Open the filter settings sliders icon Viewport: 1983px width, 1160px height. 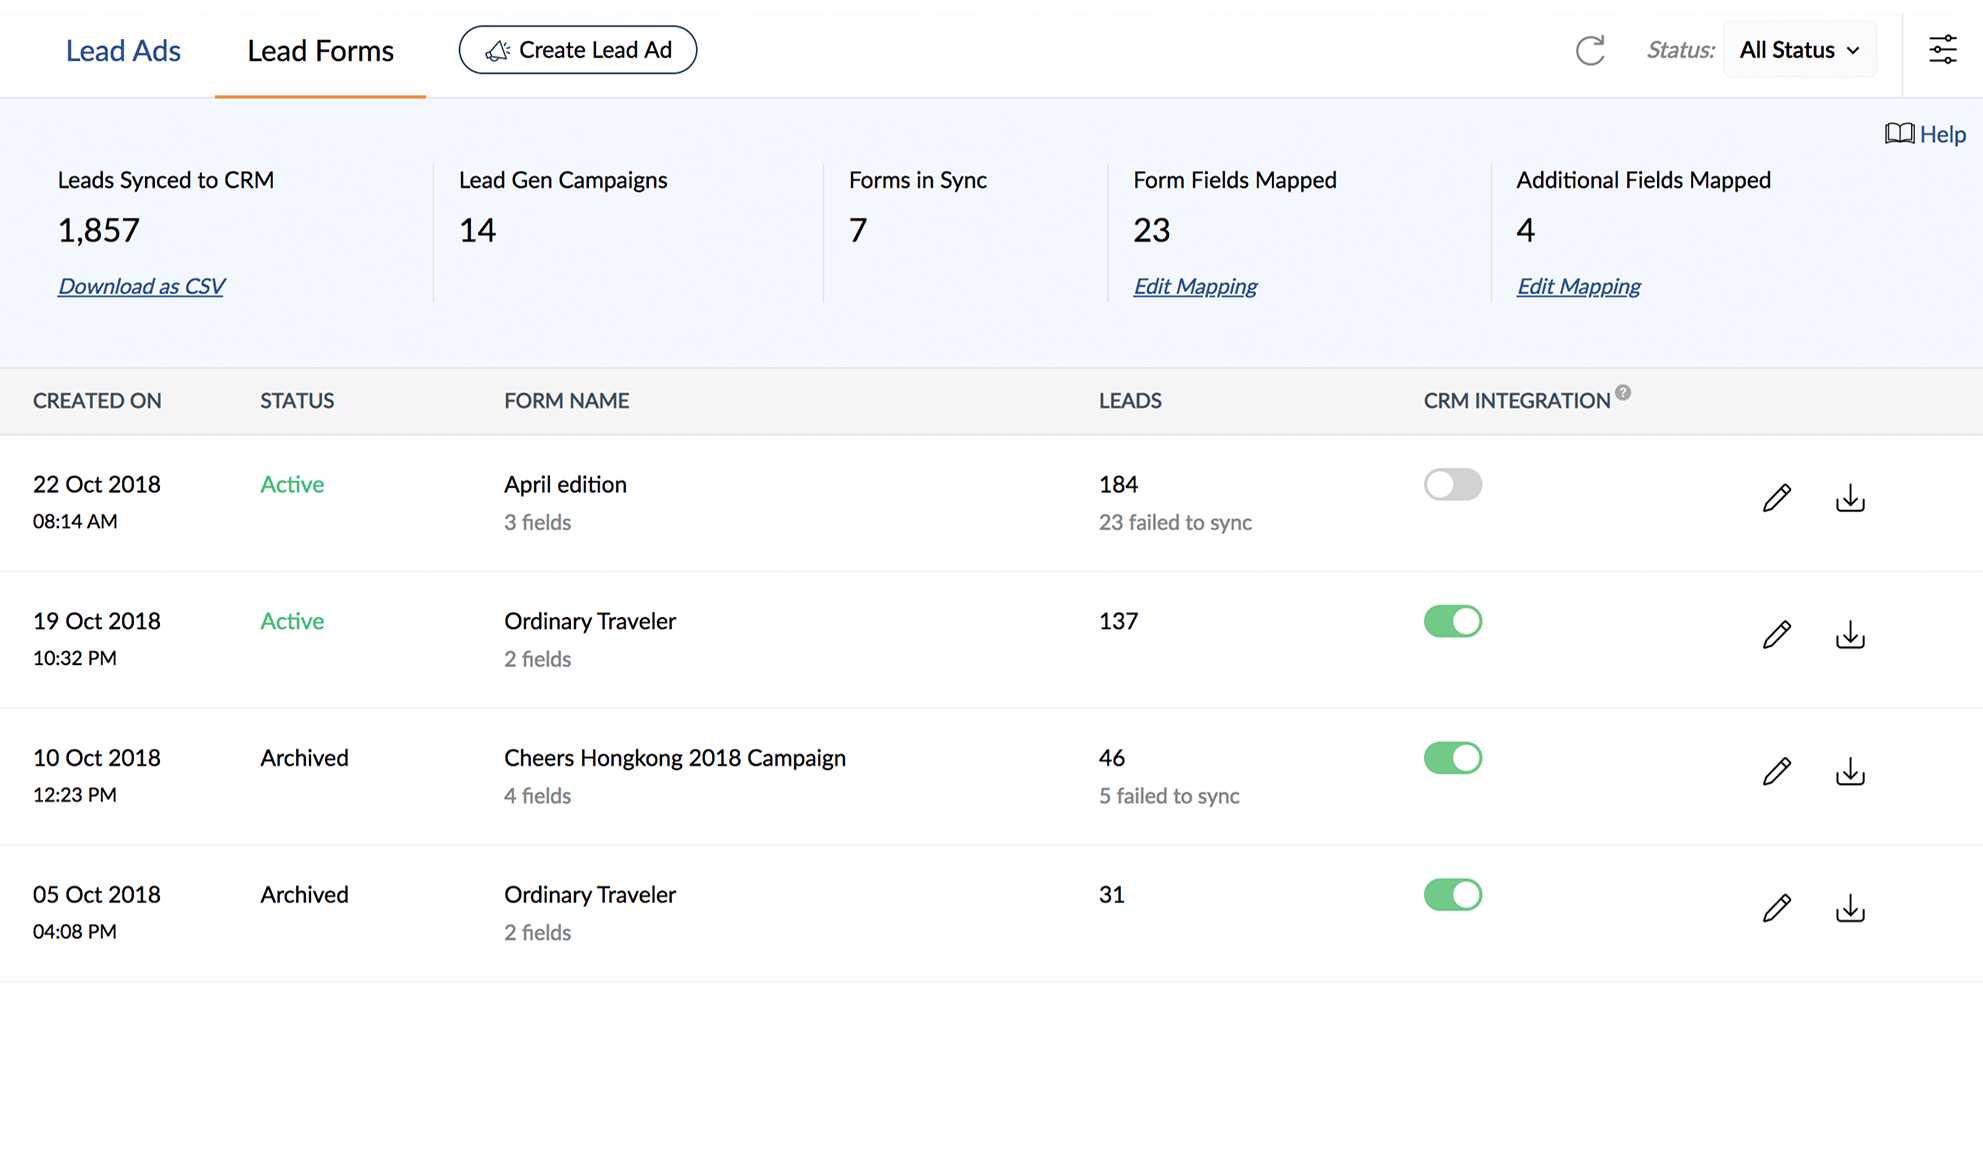(x=1943, y=49)
